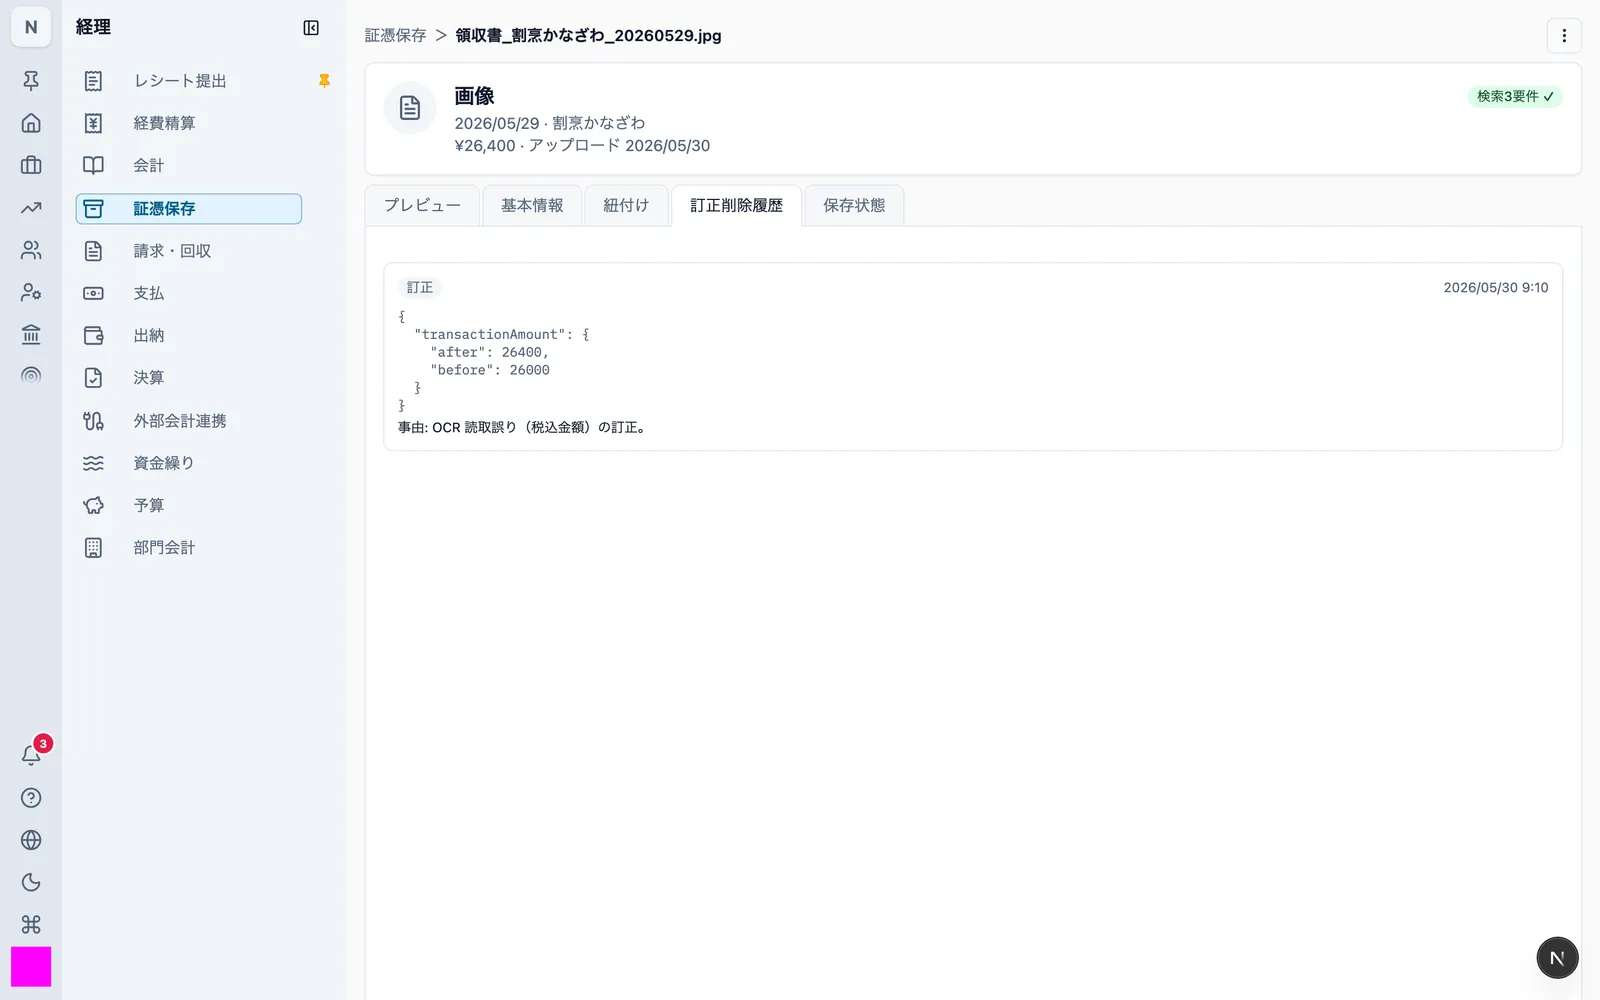Viewport: 1600px width, 1000px height.
Task: Open notifications bell with badge 3
Action: coord(31,755)
